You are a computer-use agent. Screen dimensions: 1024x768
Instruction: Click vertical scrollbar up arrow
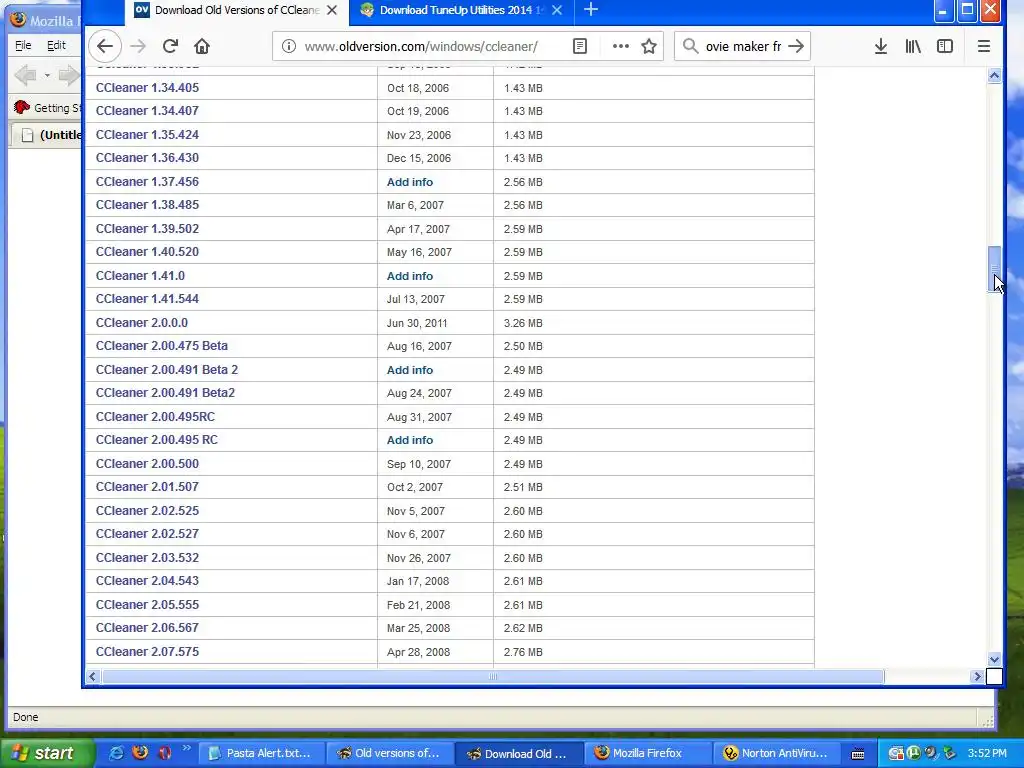pos(994,76)
